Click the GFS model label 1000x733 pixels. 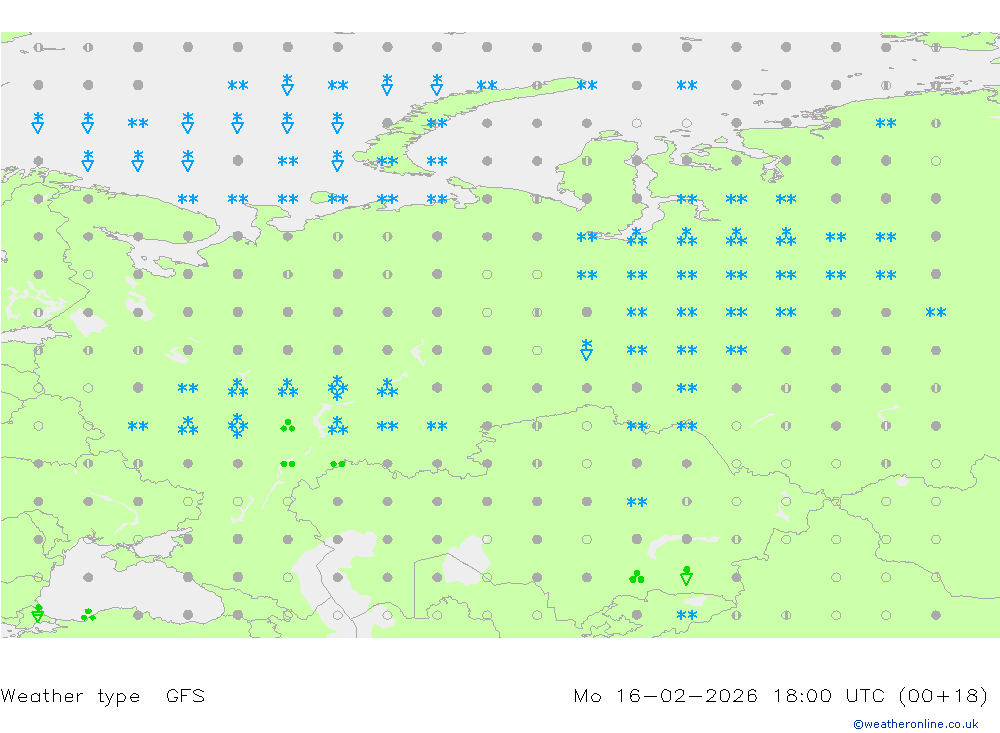(x=185, y=695)
